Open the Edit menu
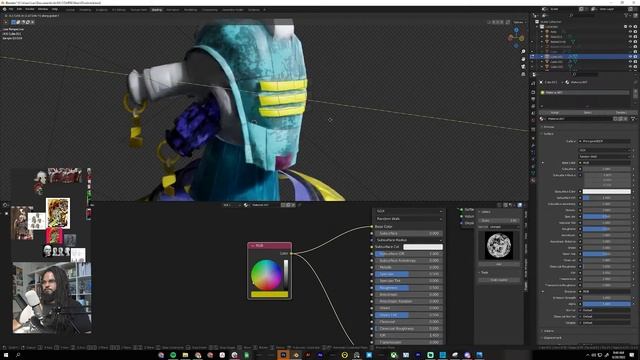 pos(19,9)
